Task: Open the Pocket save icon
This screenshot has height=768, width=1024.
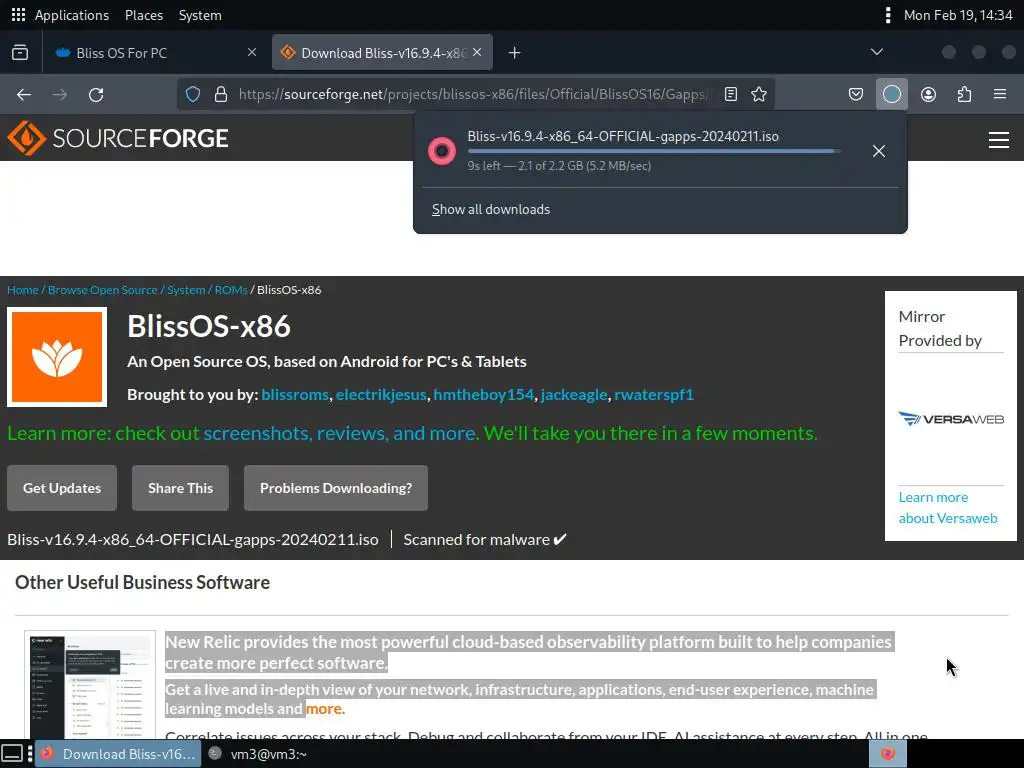Action: click(856, 95)
